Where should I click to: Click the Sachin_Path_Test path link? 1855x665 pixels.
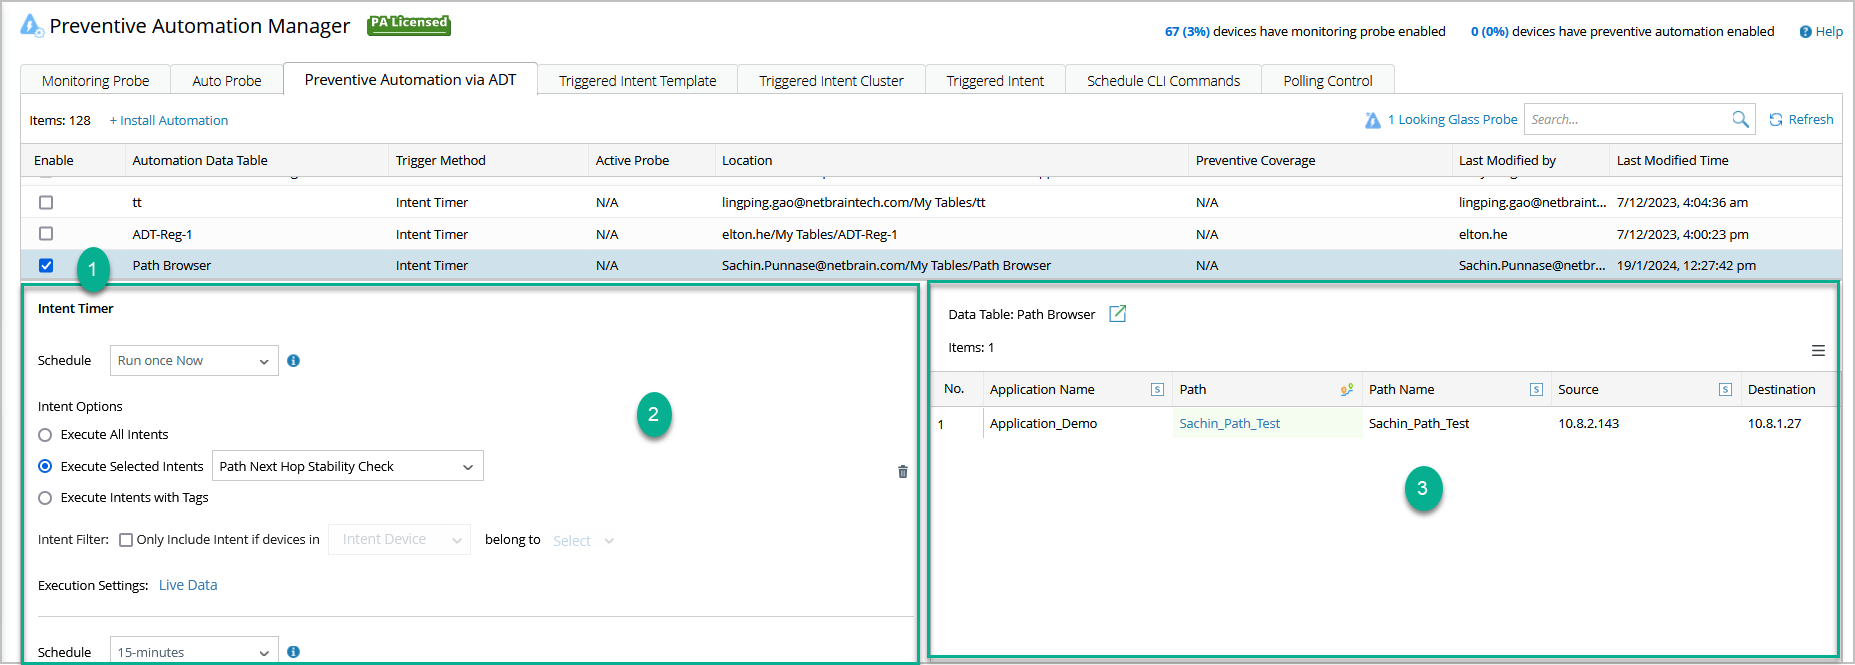point(1229,424)
